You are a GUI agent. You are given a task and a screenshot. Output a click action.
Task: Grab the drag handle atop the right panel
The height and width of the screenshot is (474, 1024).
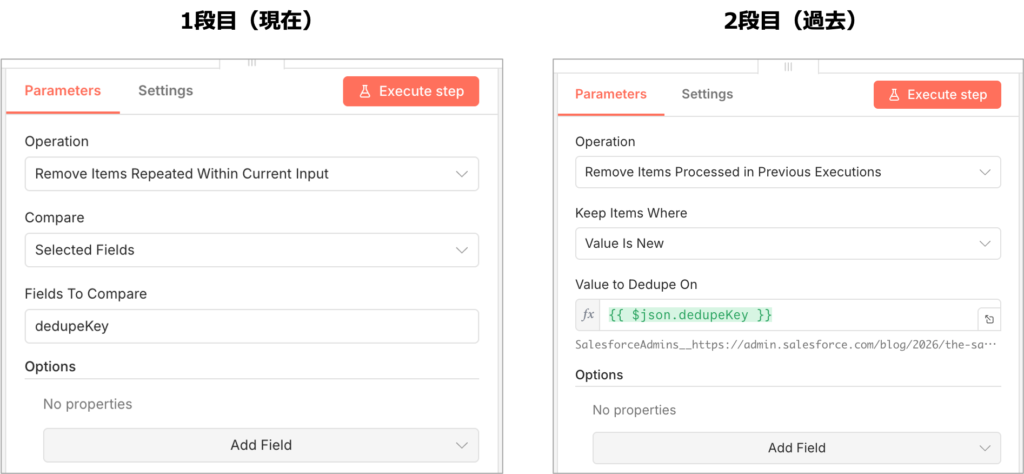click(788, 66)
